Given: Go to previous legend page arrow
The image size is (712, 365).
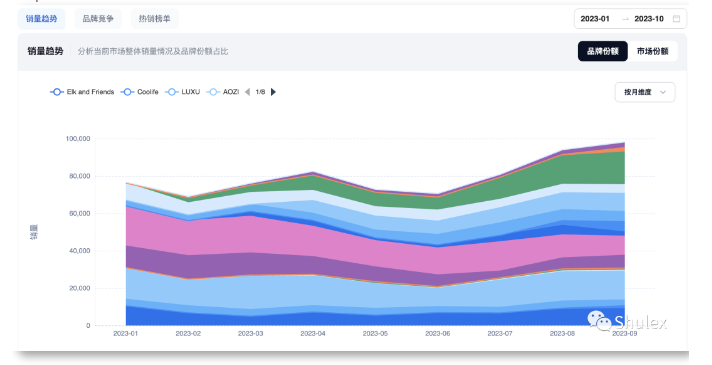Looking at the screenshot, I should pyautogui.click(x=247, y=92).
